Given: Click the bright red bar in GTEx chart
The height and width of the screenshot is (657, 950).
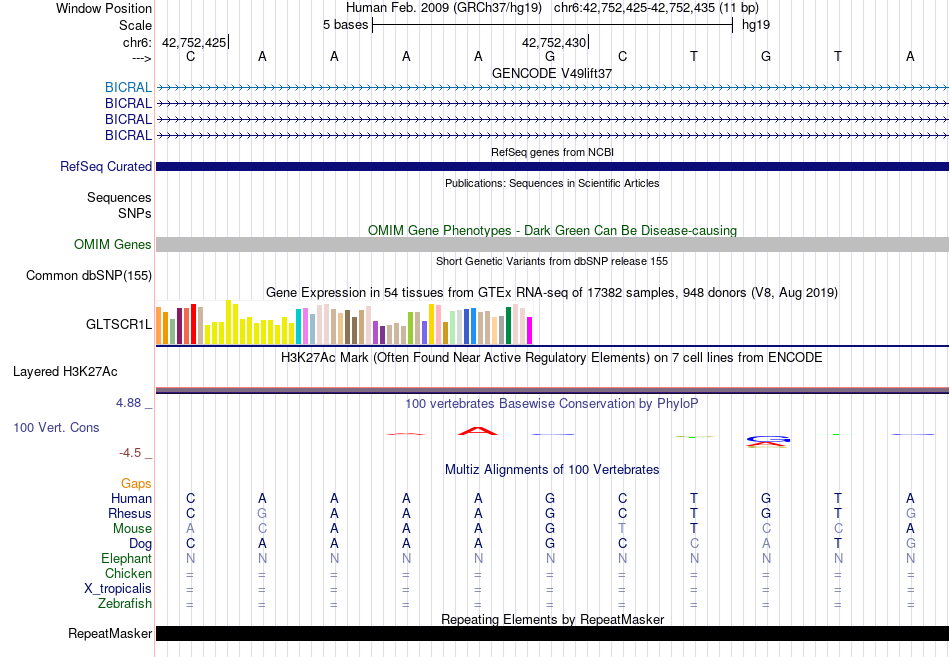Looking at the screenshot, I should (x=193, y=324).
